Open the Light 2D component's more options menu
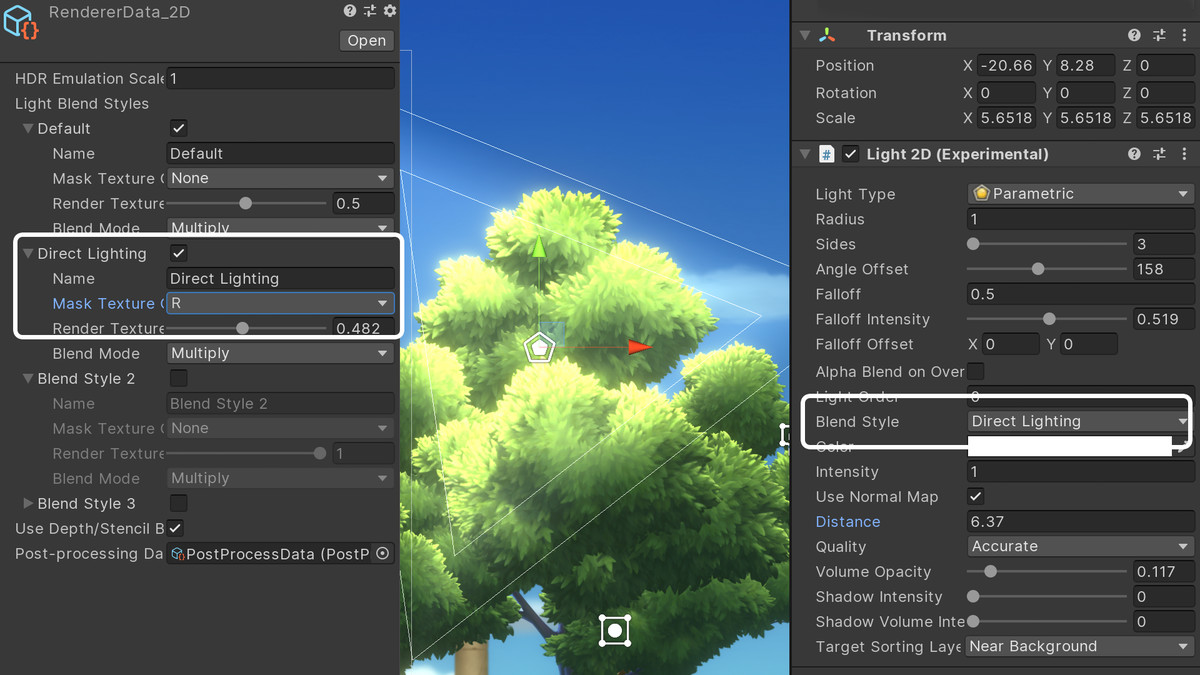 point(1184,154)
